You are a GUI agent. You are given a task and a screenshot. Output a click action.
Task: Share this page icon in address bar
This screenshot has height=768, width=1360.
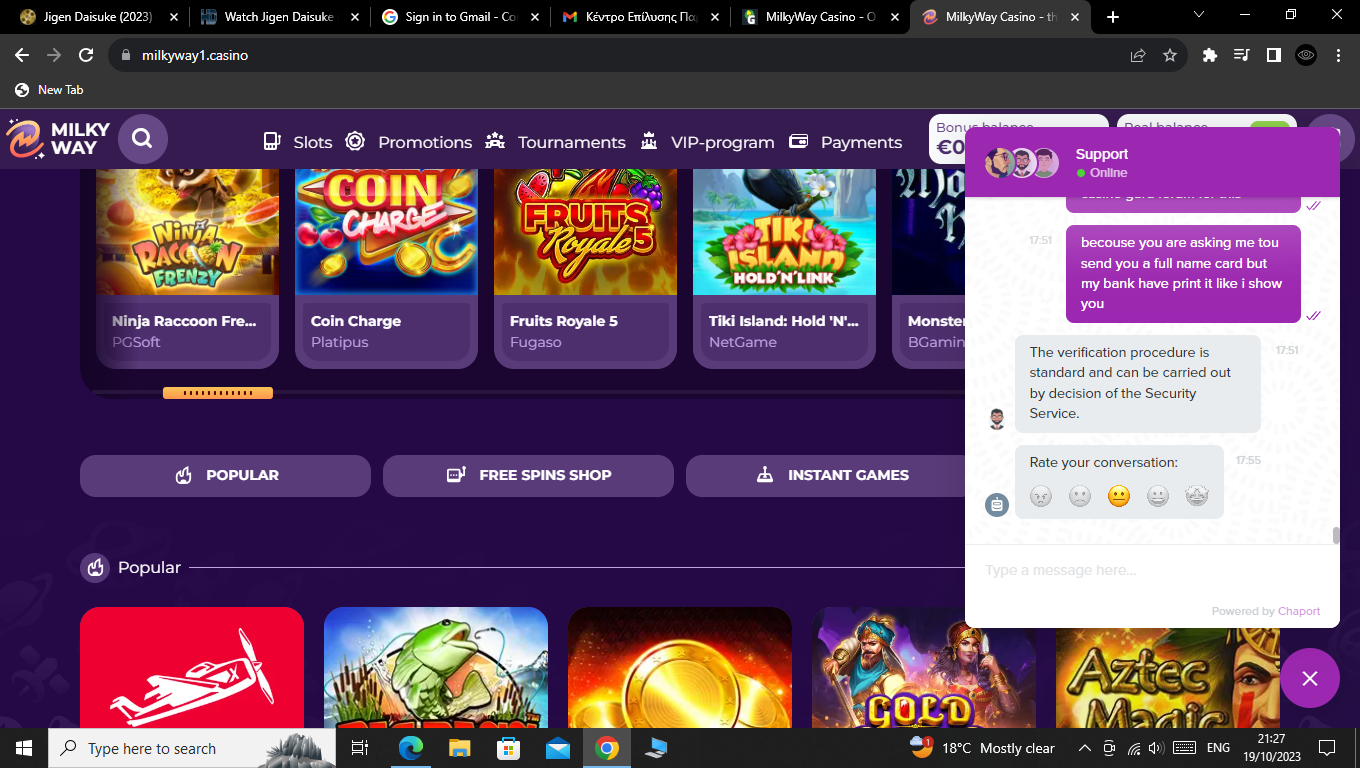(1138, 55)
